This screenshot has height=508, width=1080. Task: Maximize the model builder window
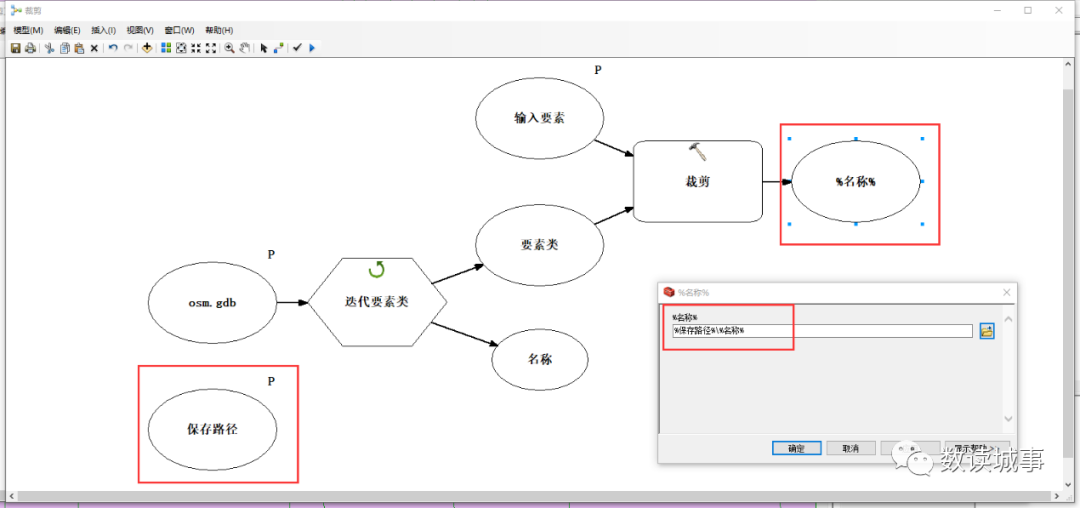[x=1028, y=10]
